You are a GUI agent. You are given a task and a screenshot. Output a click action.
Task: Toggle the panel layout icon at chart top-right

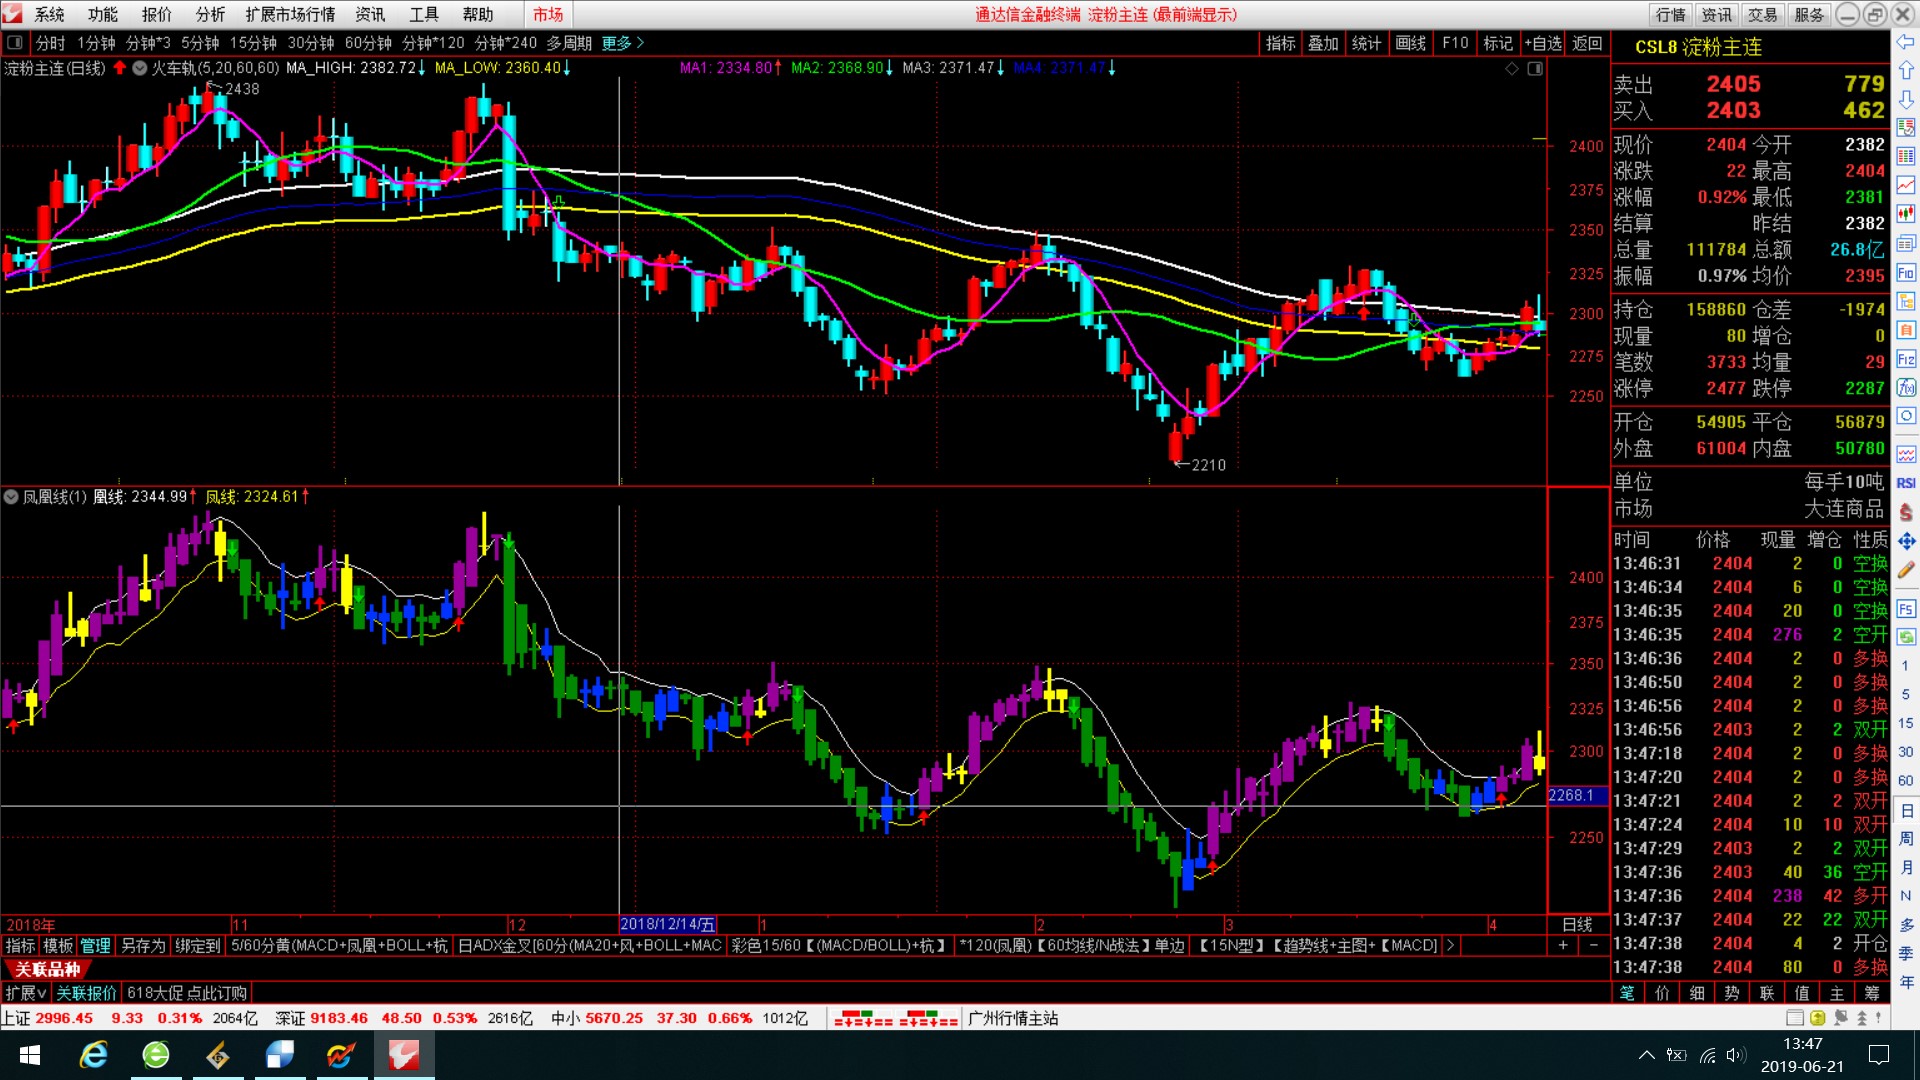(x=1535, y=68)
